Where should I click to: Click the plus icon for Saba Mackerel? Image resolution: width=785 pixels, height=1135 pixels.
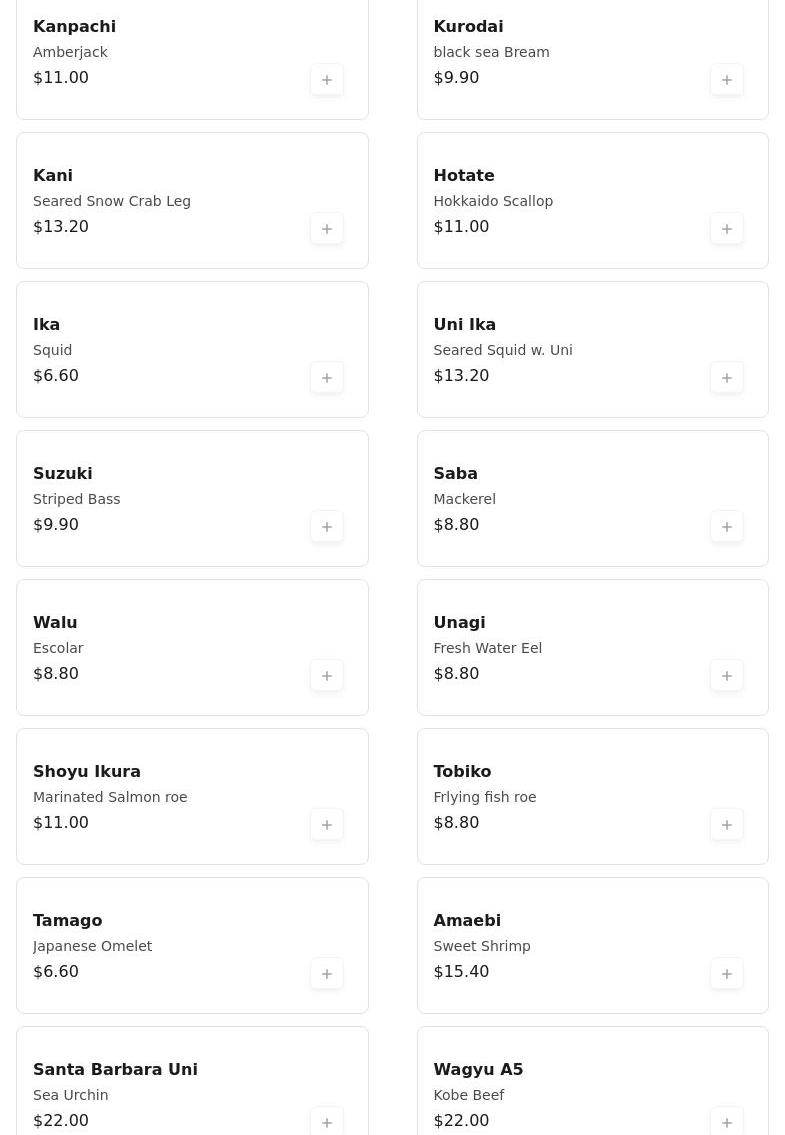click(727, 527)
